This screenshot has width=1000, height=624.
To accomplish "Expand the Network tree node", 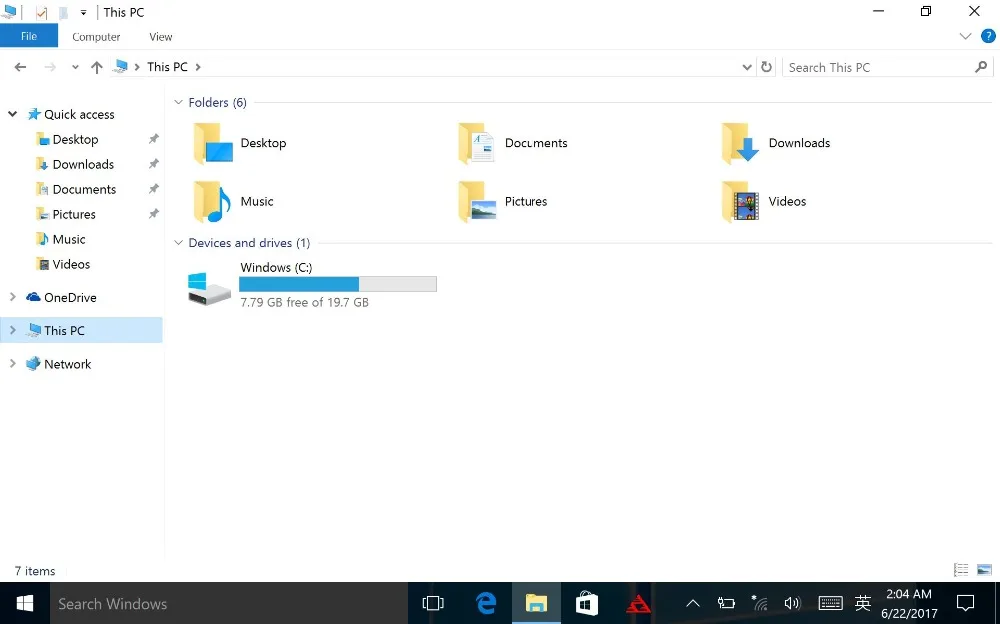I will point(12,364).
